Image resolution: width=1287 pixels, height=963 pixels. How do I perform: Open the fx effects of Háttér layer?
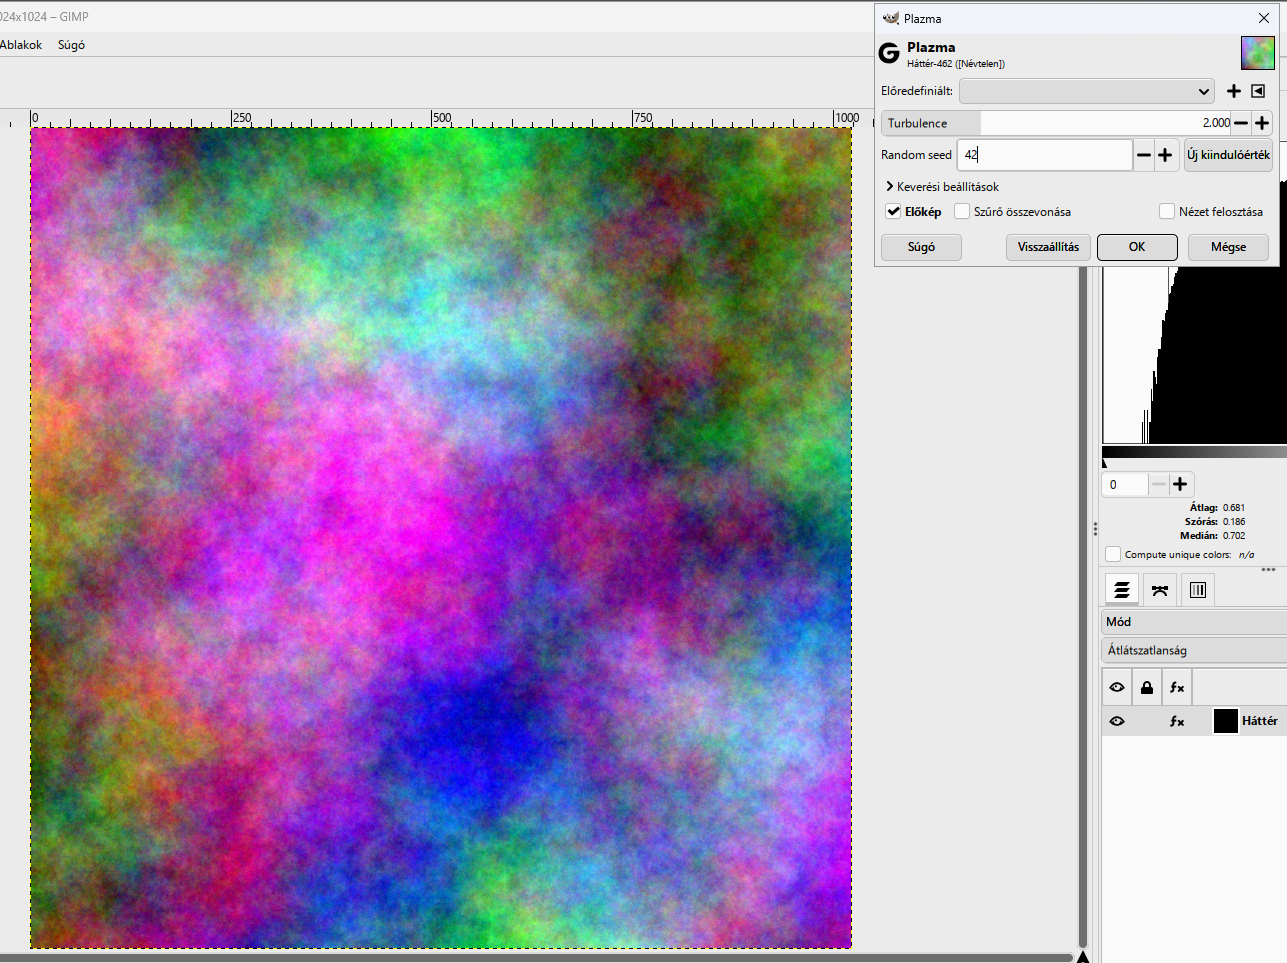pos(1177,721)
